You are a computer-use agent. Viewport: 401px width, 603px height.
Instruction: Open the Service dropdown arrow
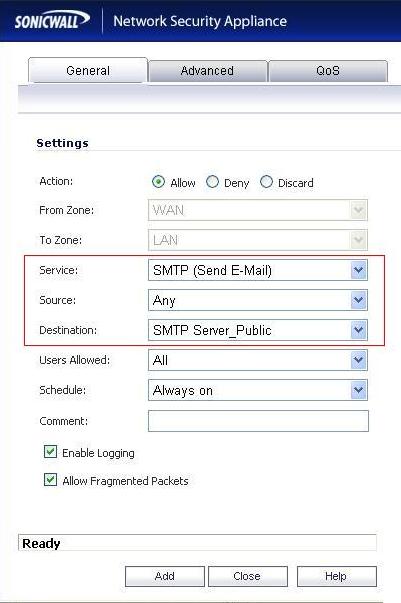click(x=358, y=270)
